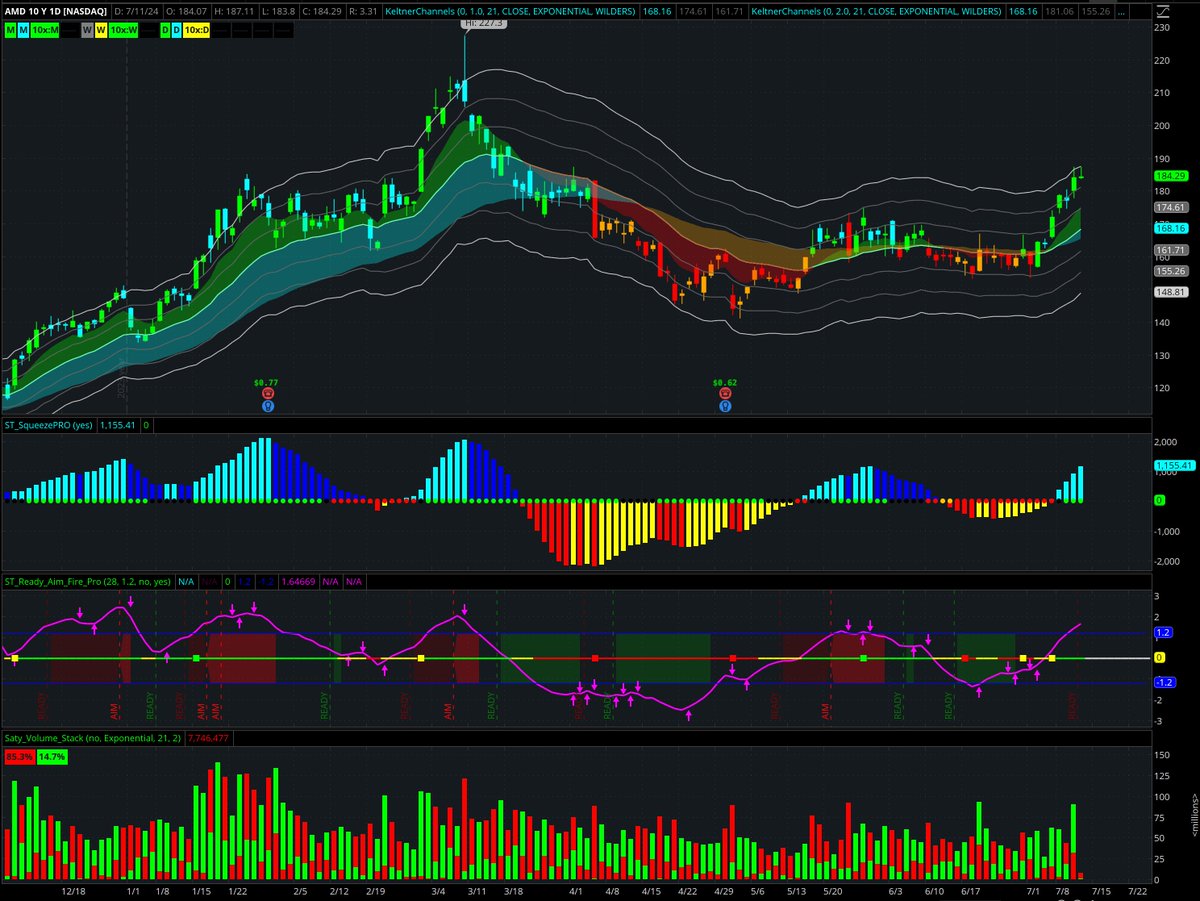Click the 220 price level on axis
The height and width of the screenshot is (901, 1200).
click(x=1161, y=61)
